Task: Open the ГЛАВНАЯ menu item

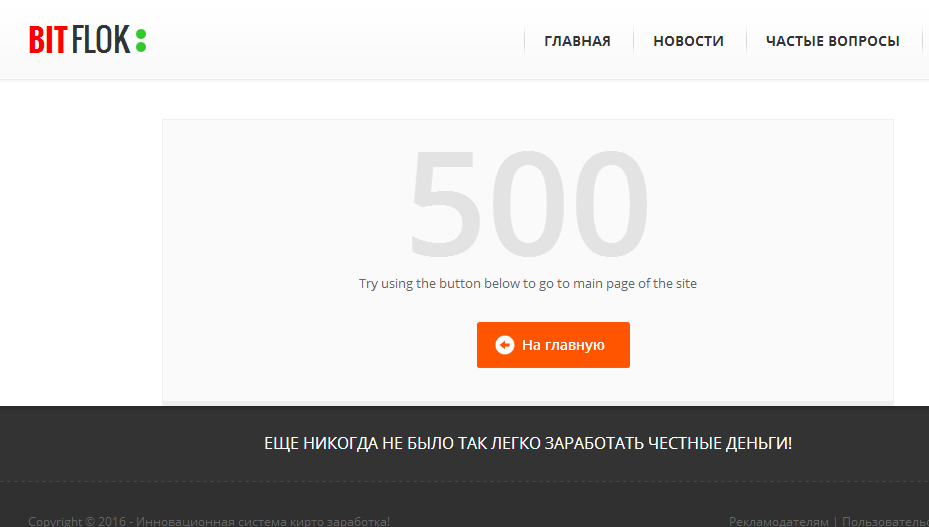Action: click(578, 41)
